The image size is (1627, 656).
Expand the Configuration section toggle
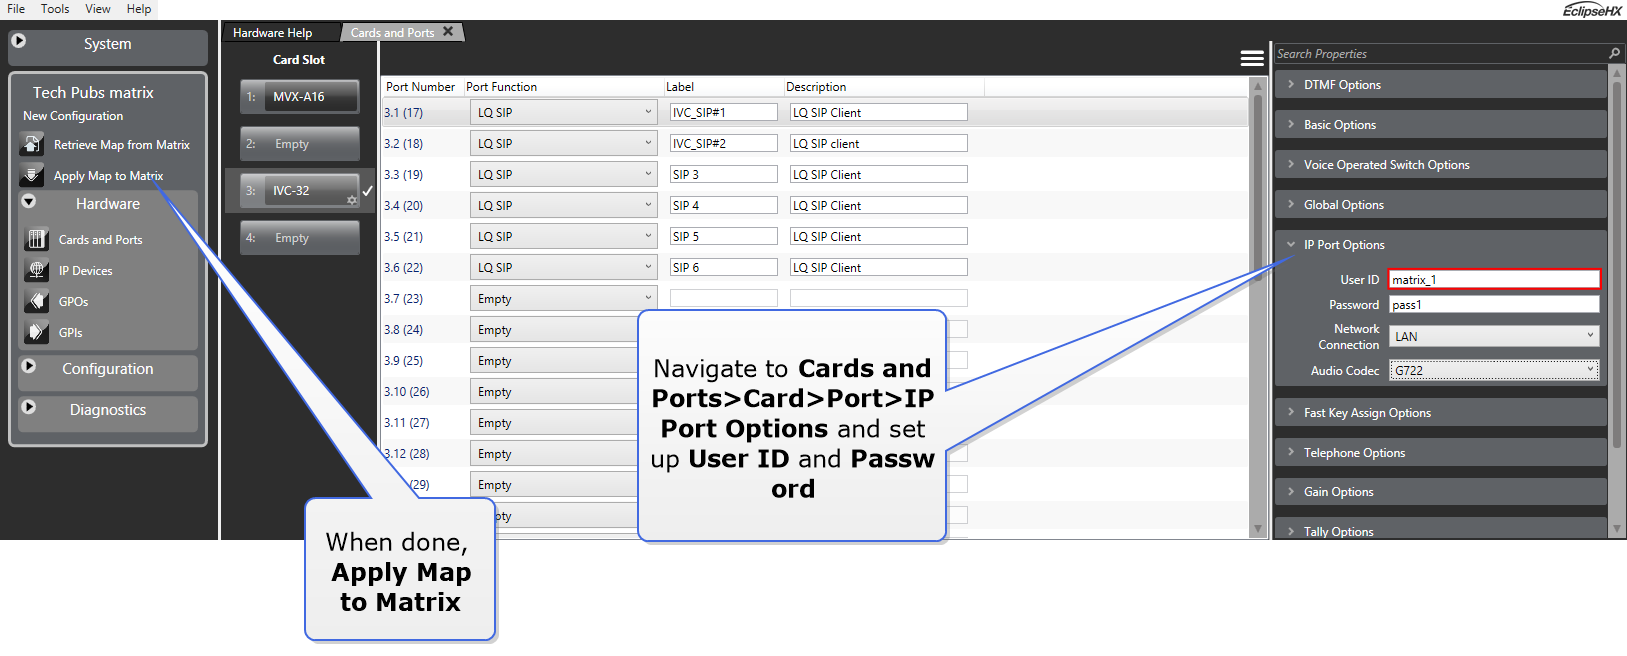pyautogui.click(x=29, y=367)
